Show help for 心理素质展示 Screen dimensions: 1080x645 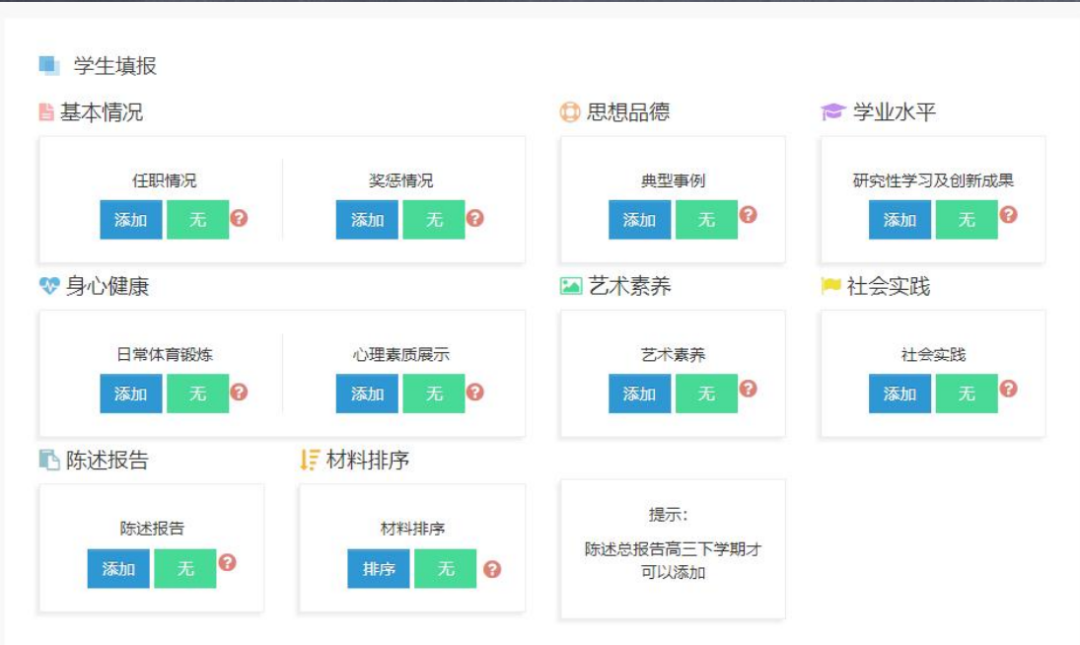tap(475, 391)
